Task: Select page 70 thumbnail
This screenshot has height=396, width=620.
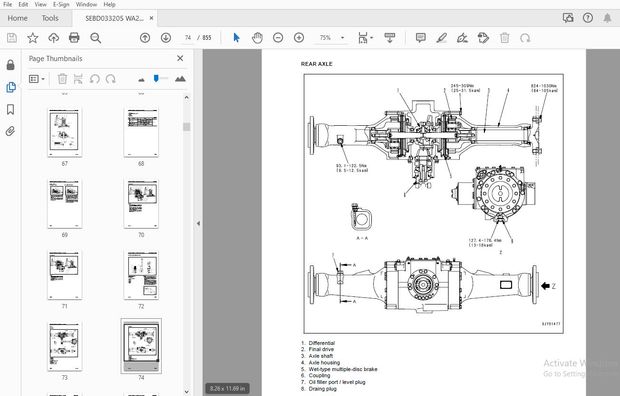Action: [x=141, y=204]
